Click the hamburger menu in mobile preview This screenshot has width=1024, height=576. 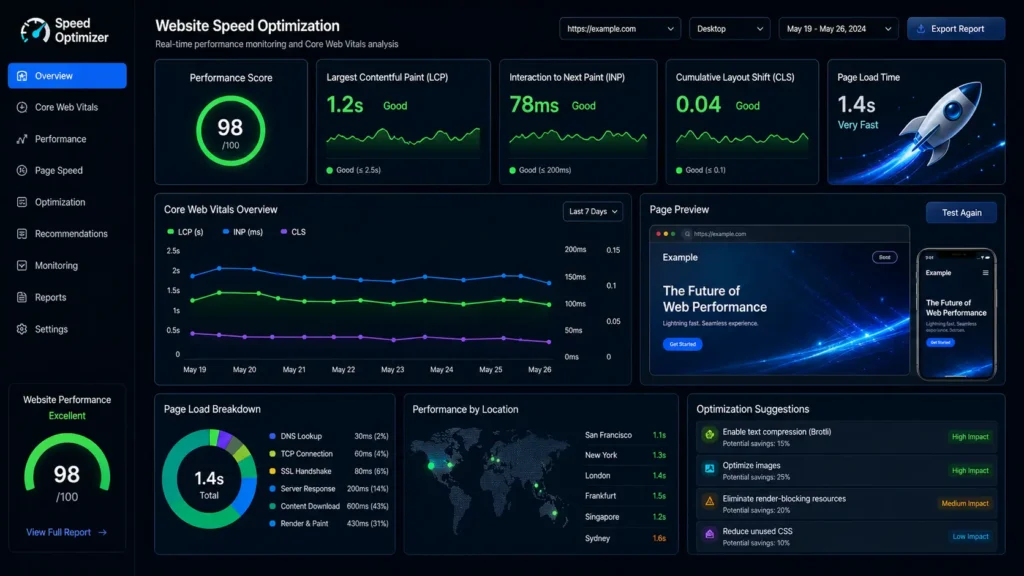coord(985,273)
